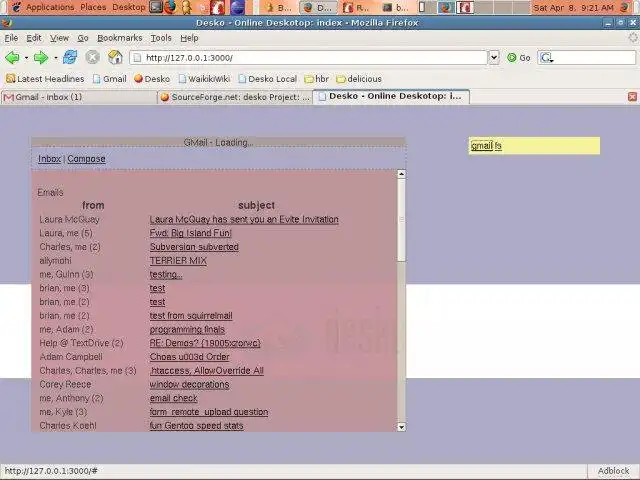Open the window decorations email
The height and width of the screenshot is (480, 640).
pyautogui.click(x=189, y=384)
